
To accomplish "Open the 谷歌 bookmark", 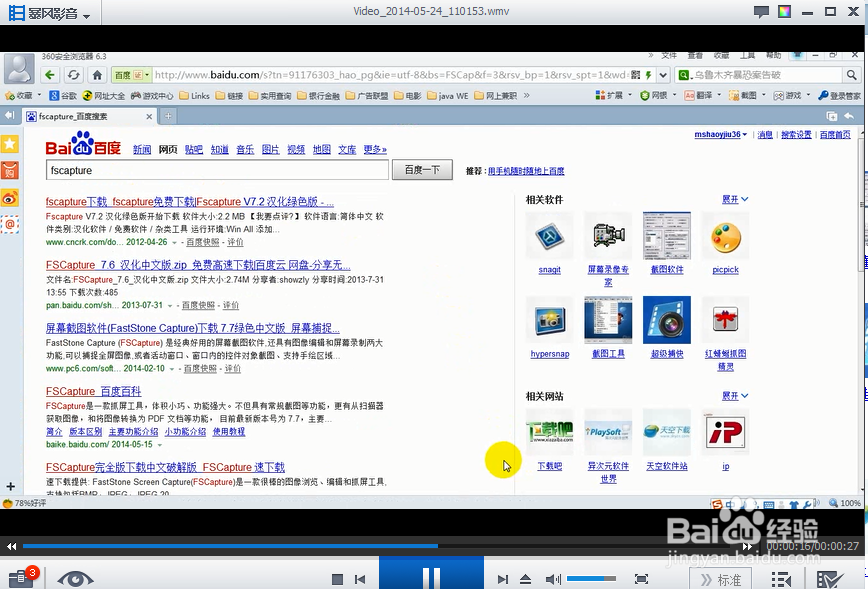I will [x=63, y=96].
